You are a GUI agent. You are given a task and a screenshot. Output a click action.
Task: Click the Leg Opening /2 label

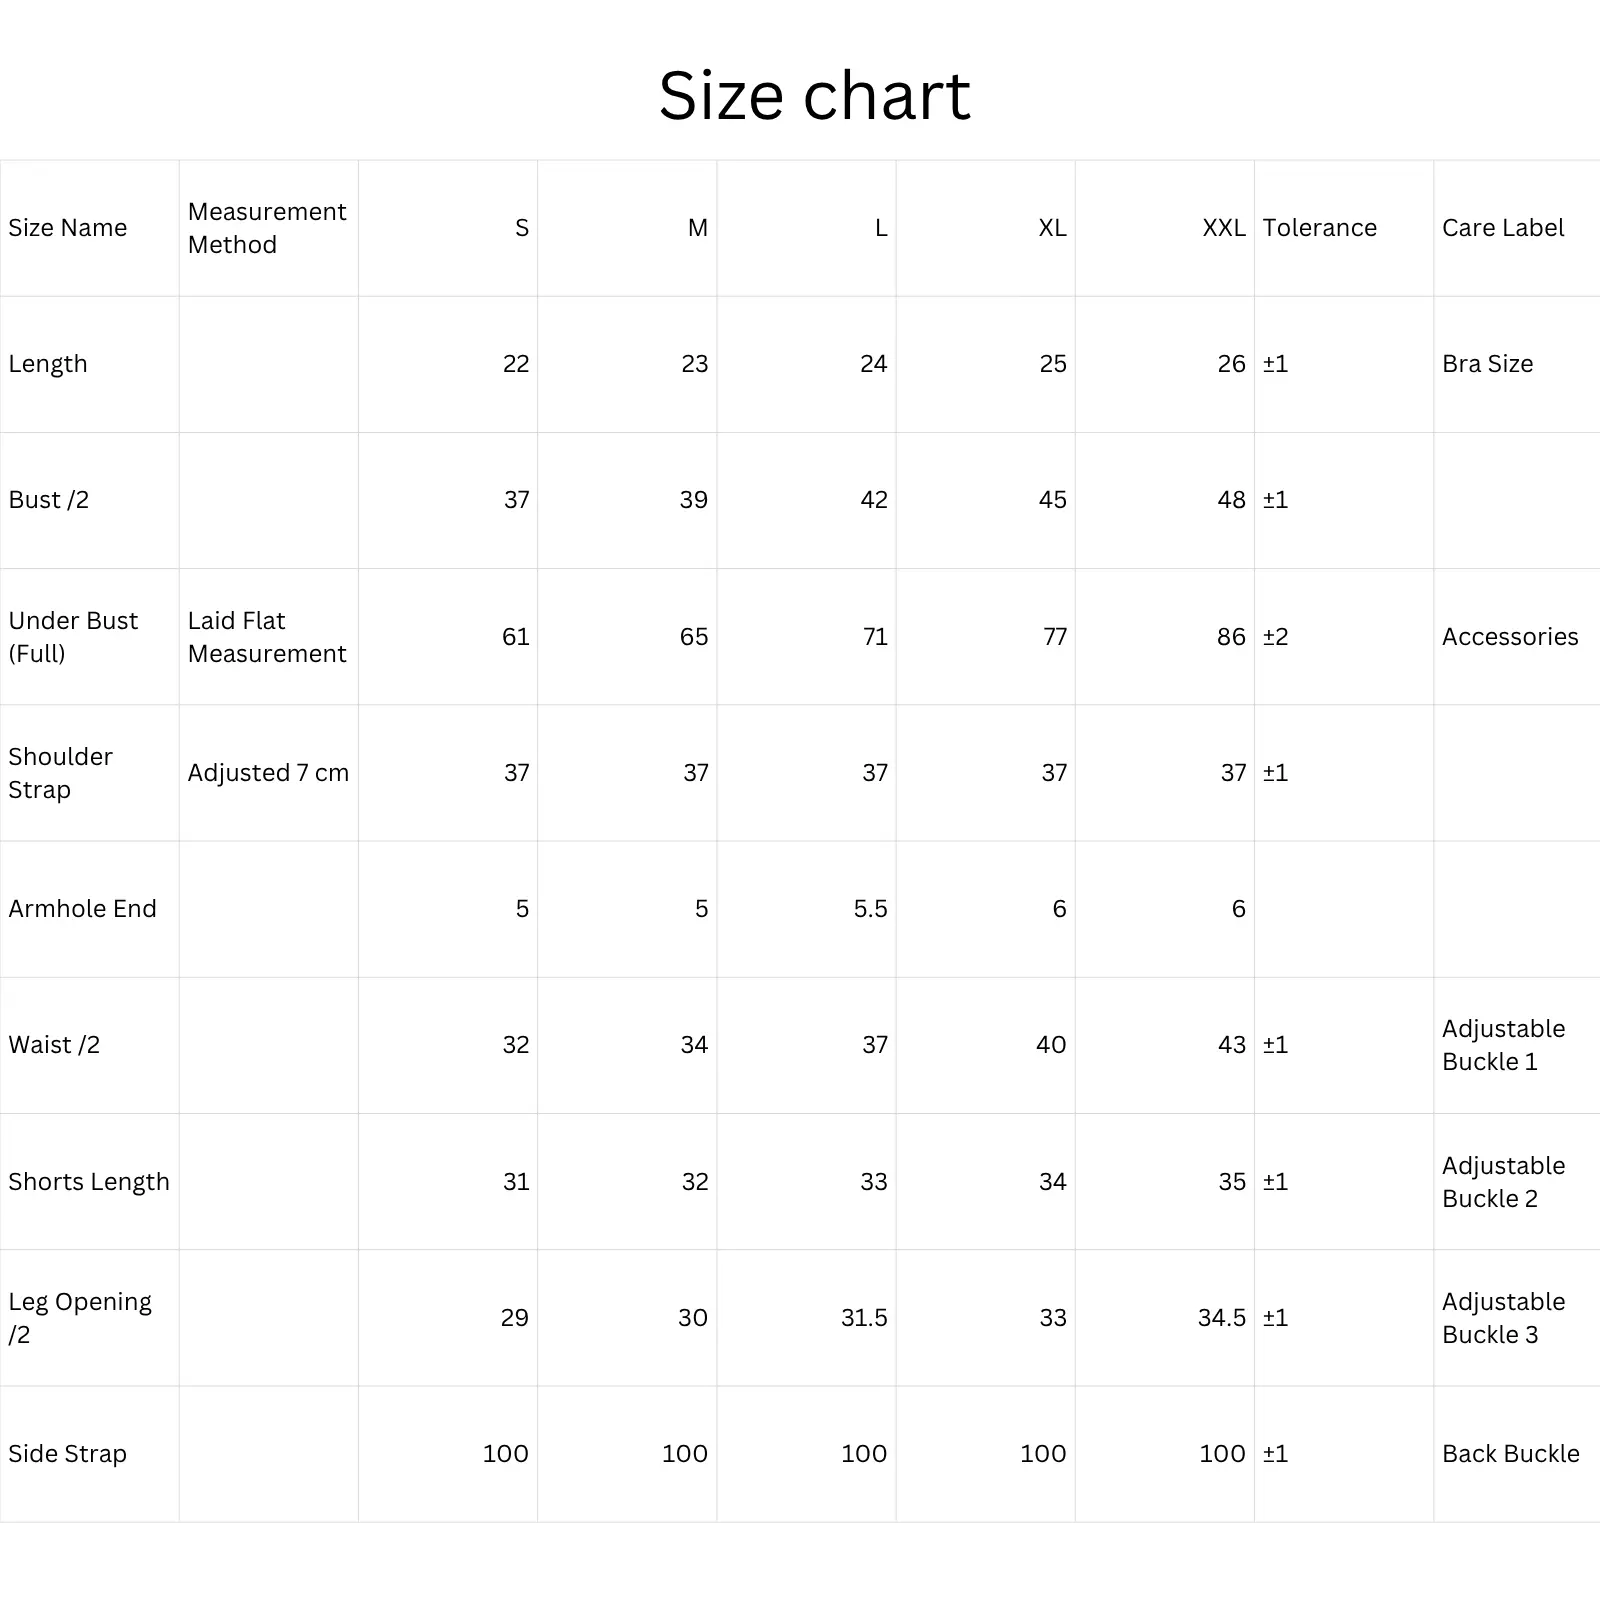coord(80,1318)
